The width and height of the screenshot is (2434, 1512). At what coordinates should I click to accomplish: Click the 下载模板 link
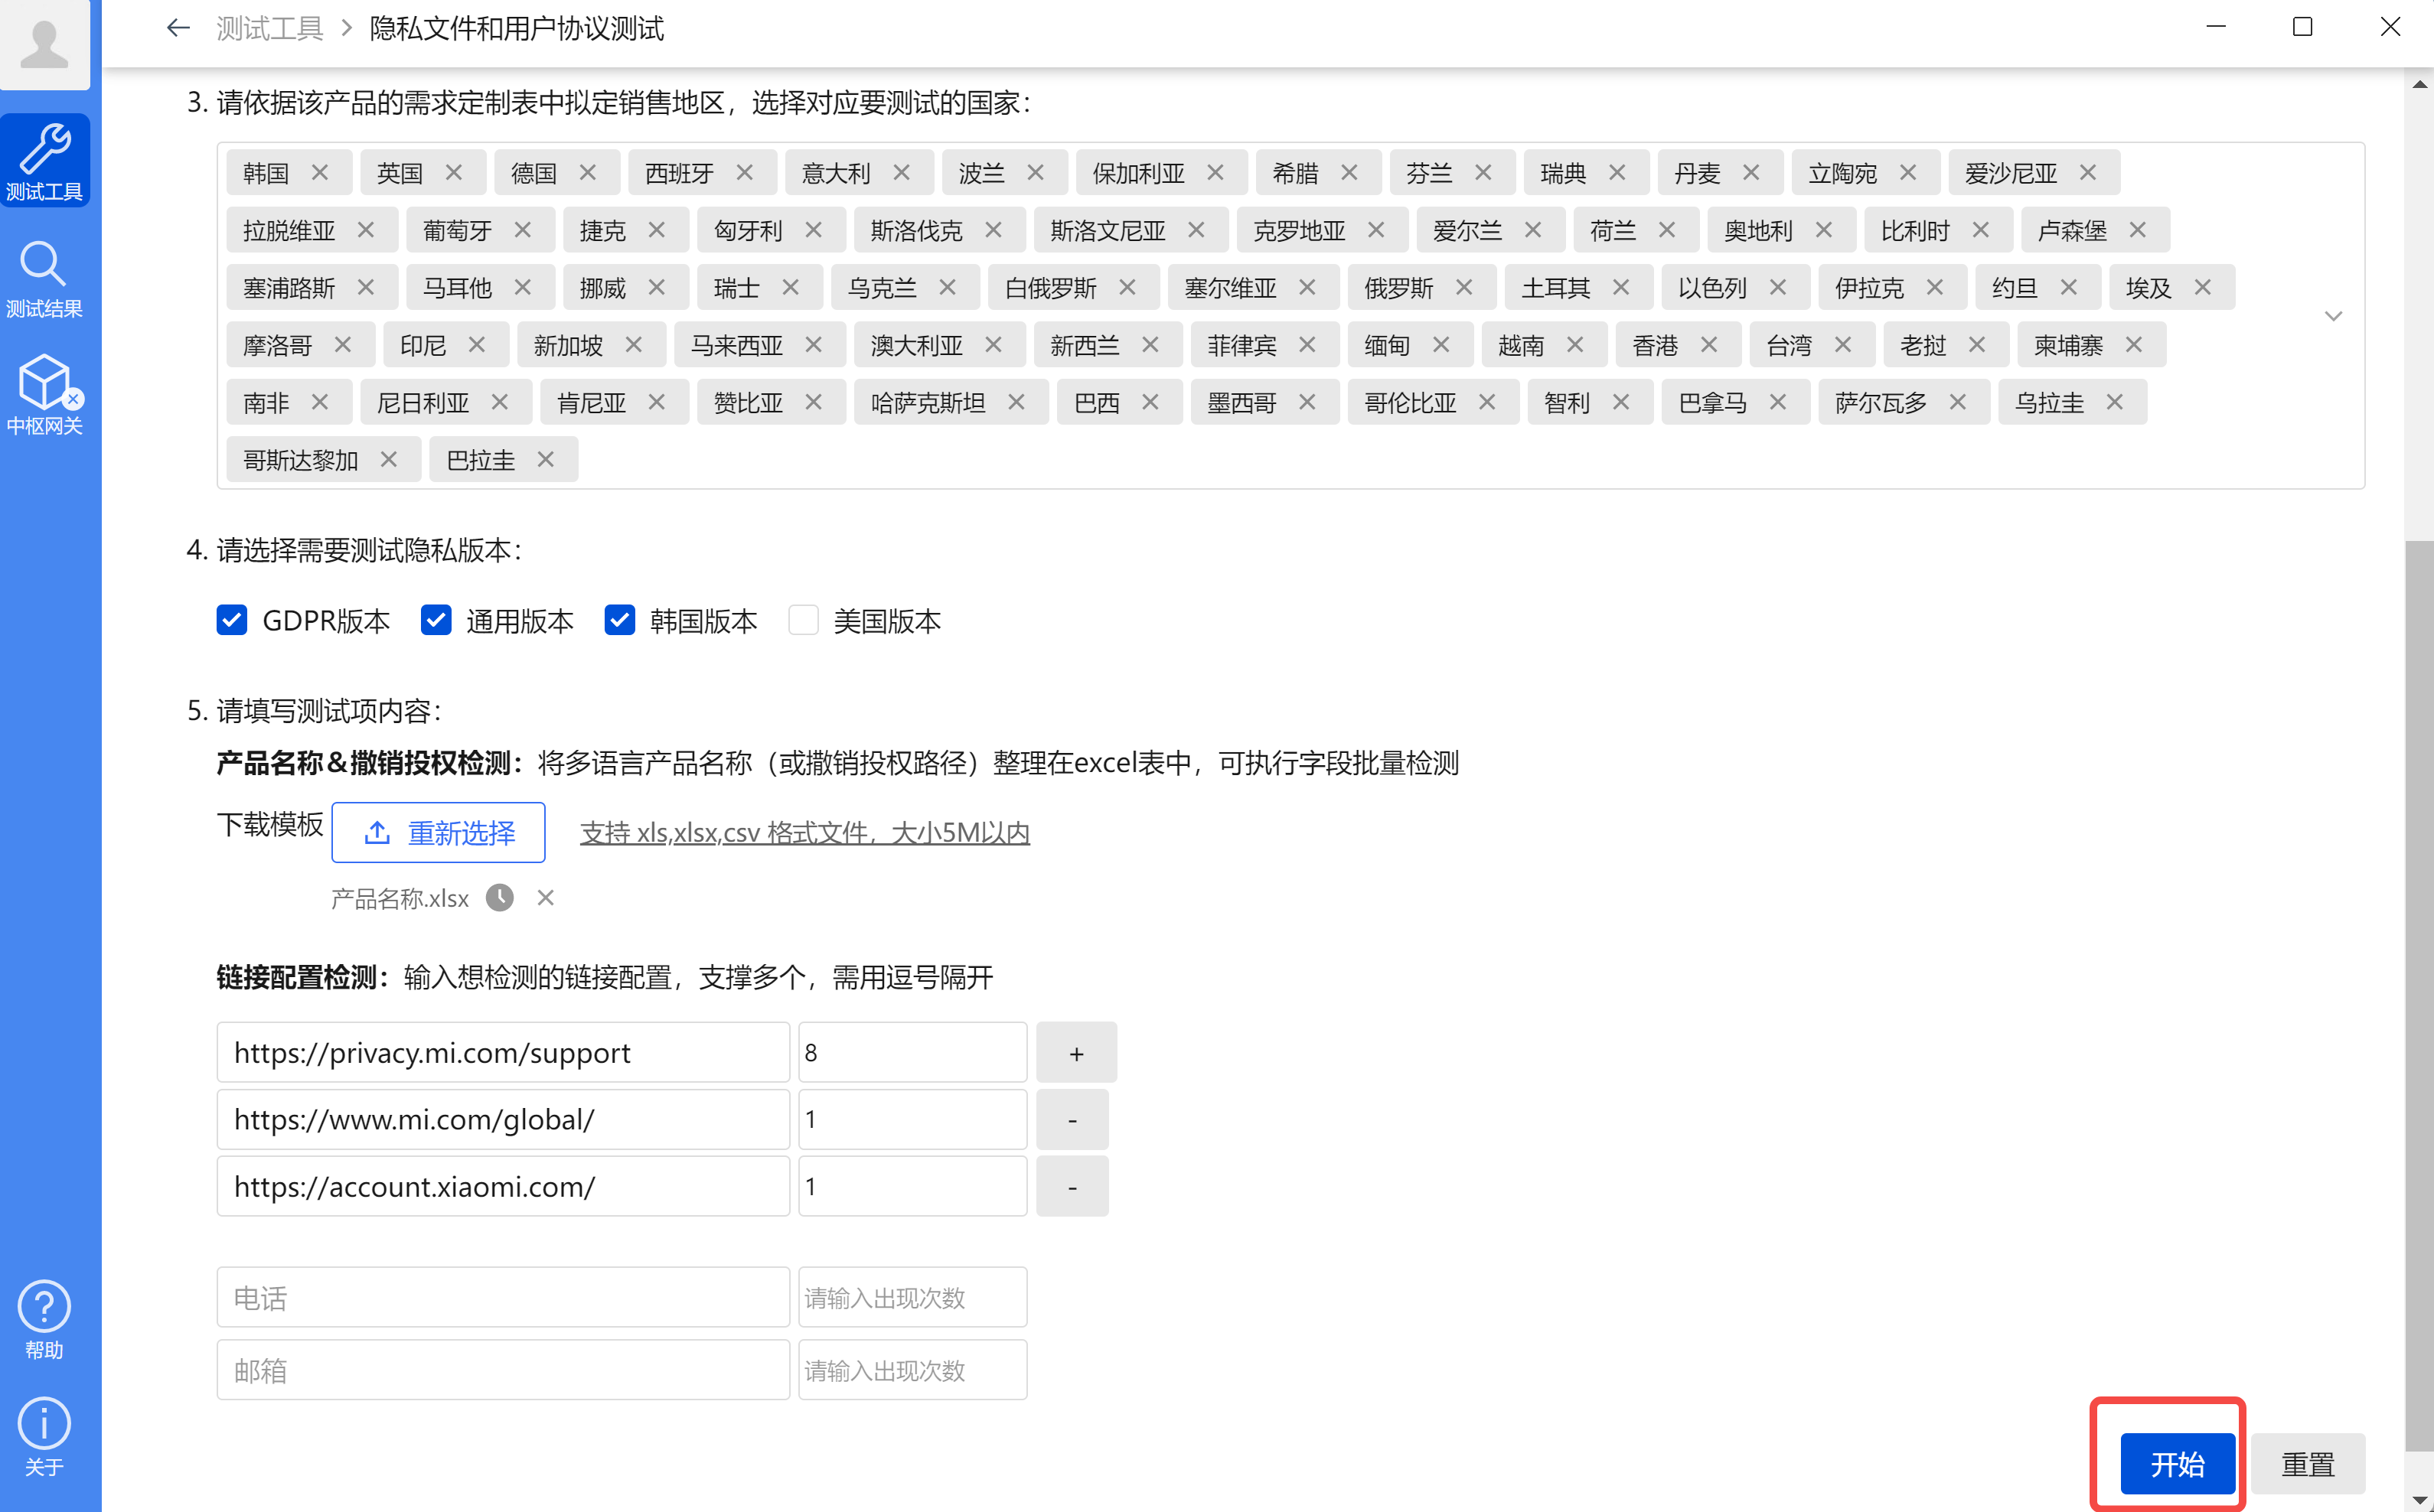(x=270, y=825)
